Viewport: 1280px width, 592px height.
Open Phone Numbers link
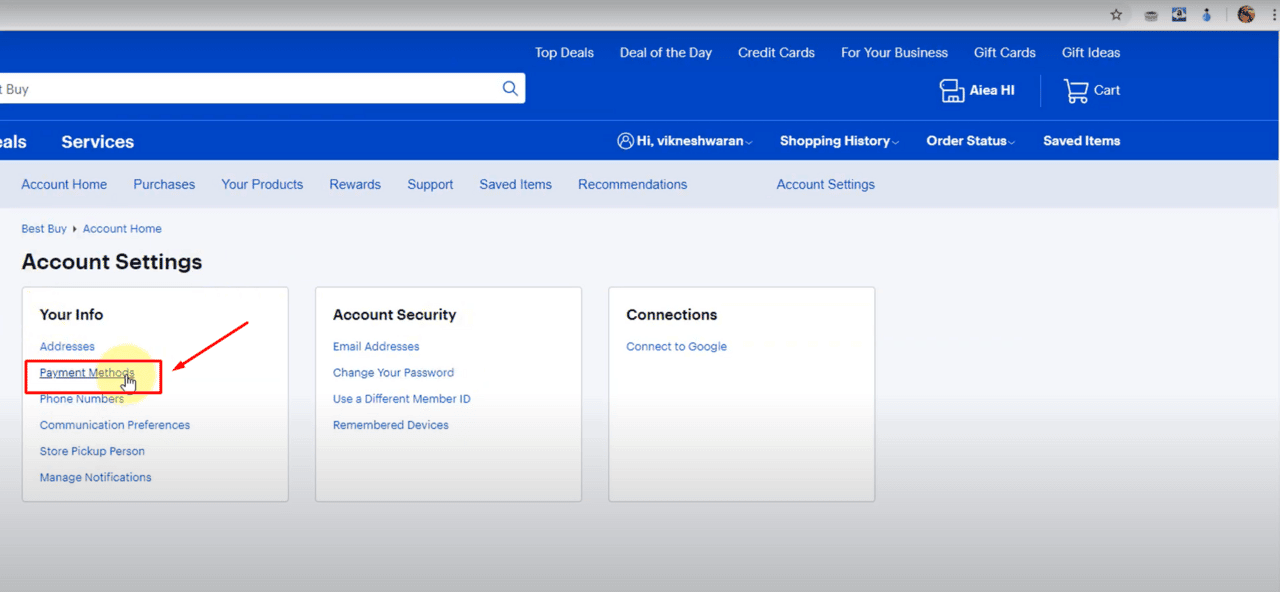point(82,399)
